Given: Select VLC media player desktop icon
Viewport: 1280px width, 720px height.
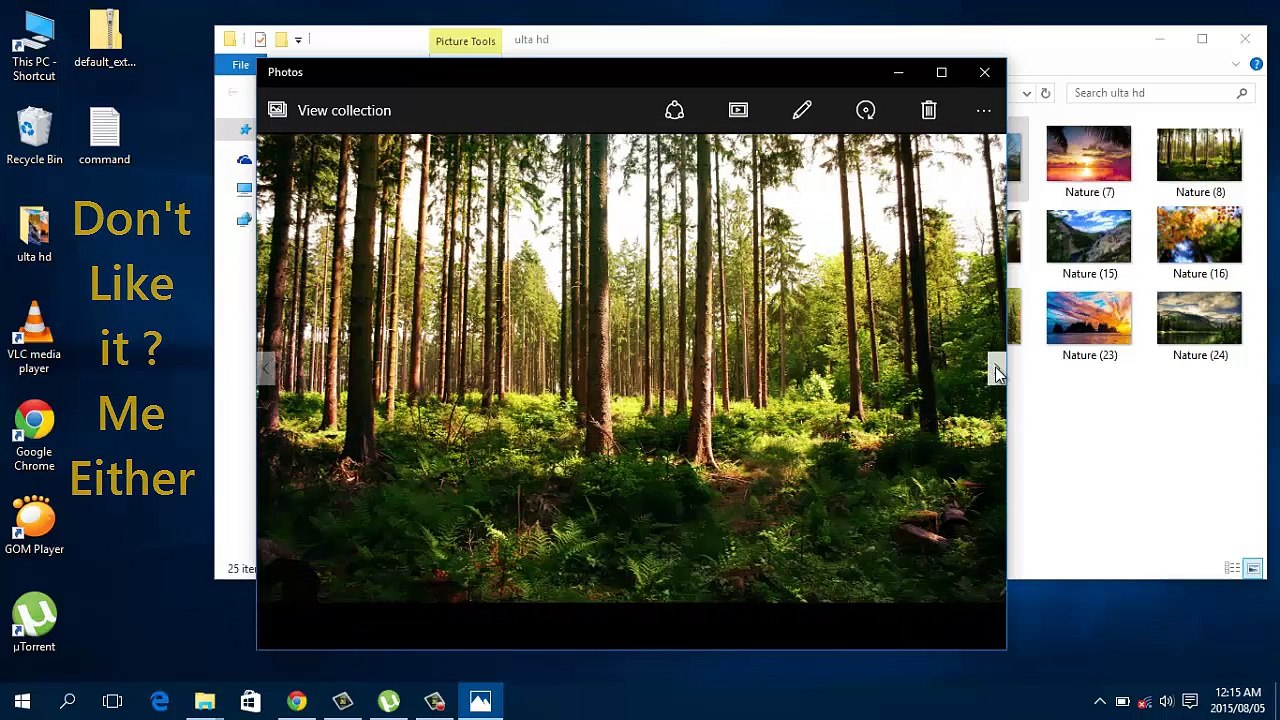Looking at the screenshot, I should [x=34, y=339].
